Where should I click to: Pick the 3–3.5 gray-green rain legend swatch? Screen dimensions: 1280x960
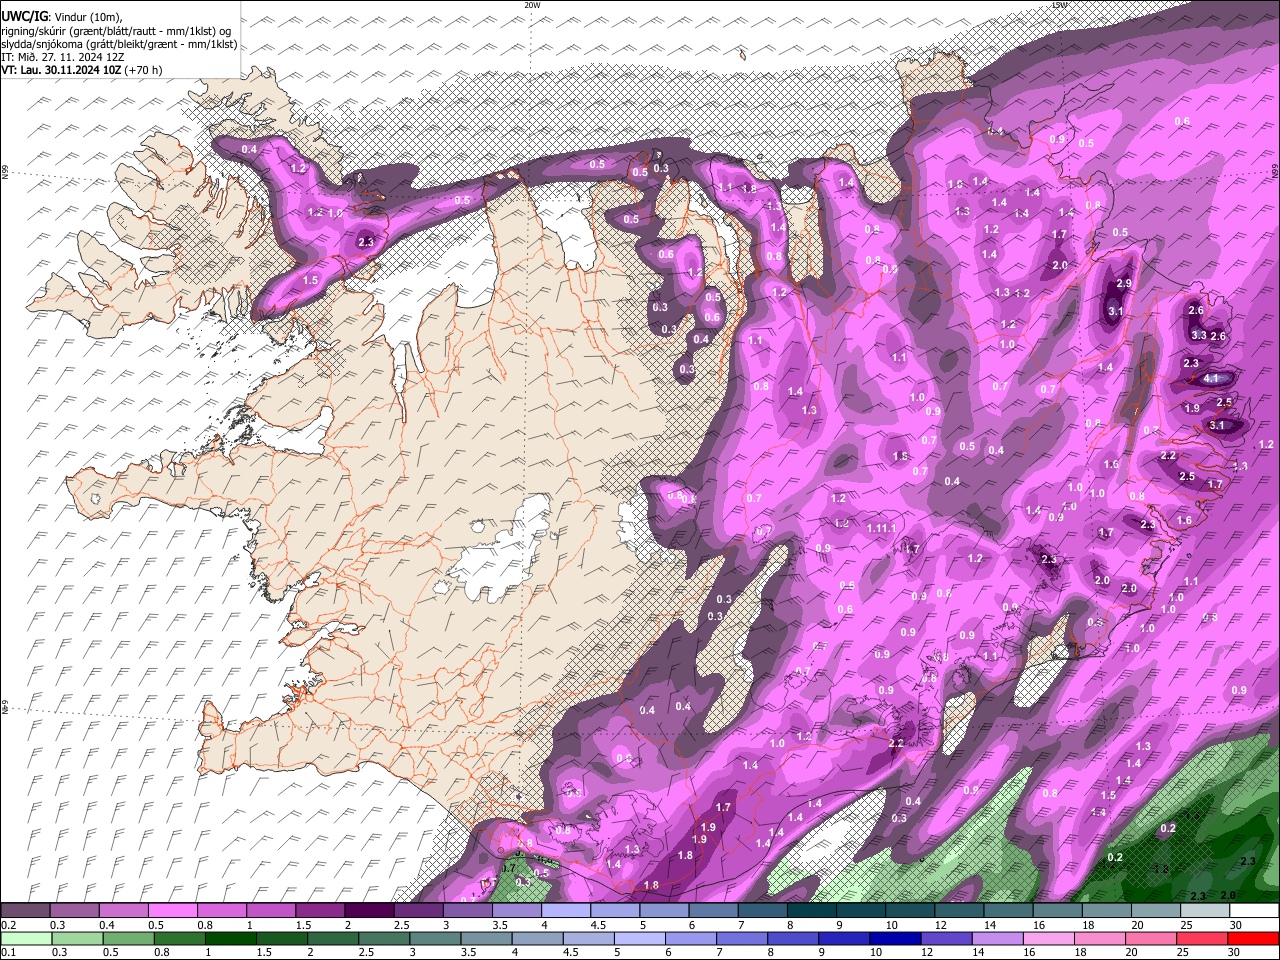pyautogui.click(x=434, y=939)
